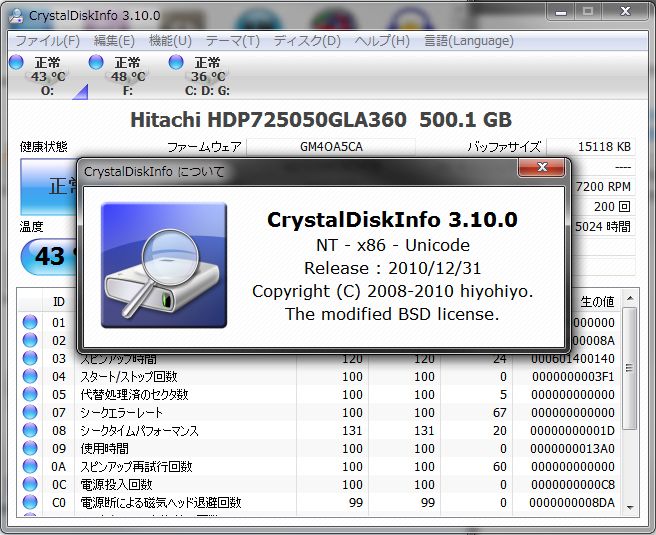656x535 pixels.
Task: Click the blue status orb for drive O:
Action: [16, 62]
